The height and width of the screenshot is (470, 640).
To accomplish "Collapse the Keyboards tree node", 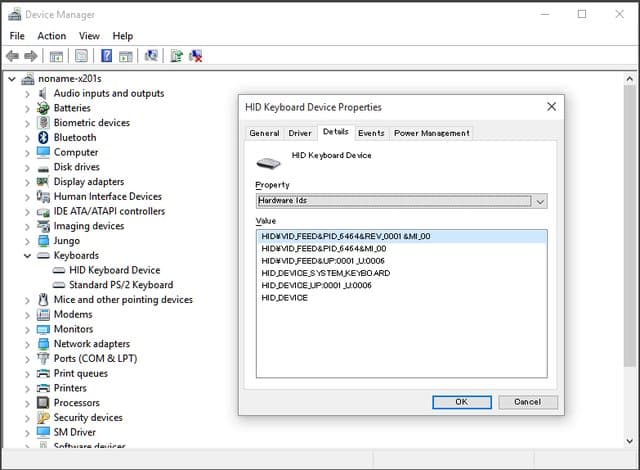I will pyautogui.click(x=27, y=256).
